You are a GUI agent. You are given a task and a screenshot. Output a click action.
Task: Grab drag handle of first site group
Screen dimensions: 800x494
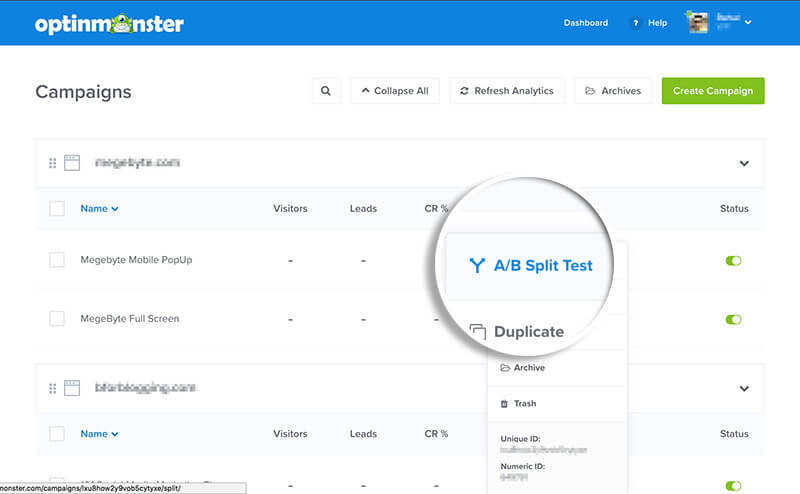click(x=53, y=163)
